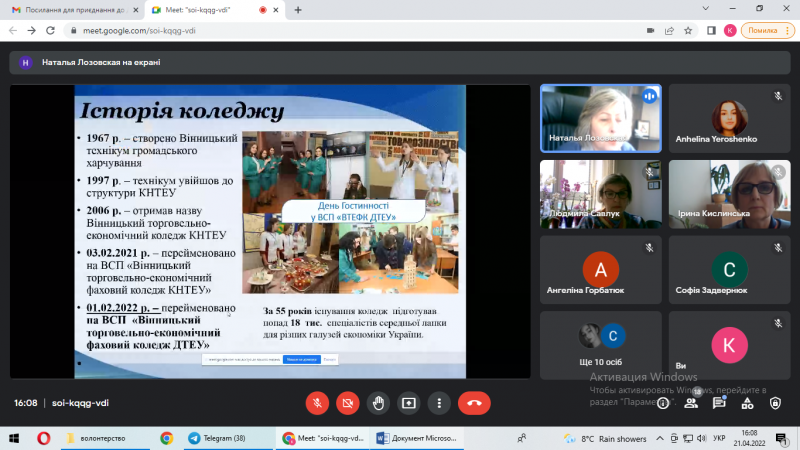The height and width of the screenshot is (450, 800).
Task: Click the Помилка update button
Action: tap(767, 31)
